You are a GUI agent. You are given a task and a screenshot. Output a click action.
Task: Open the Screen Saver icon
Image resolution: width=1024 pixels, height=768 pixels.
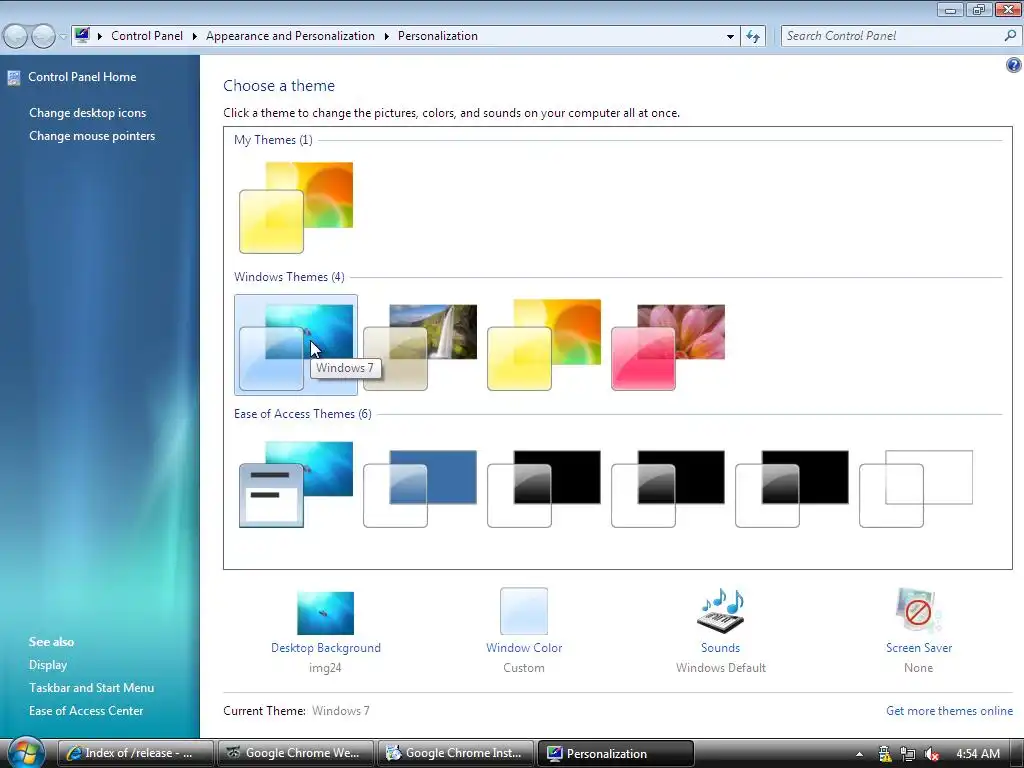[918, 611]
